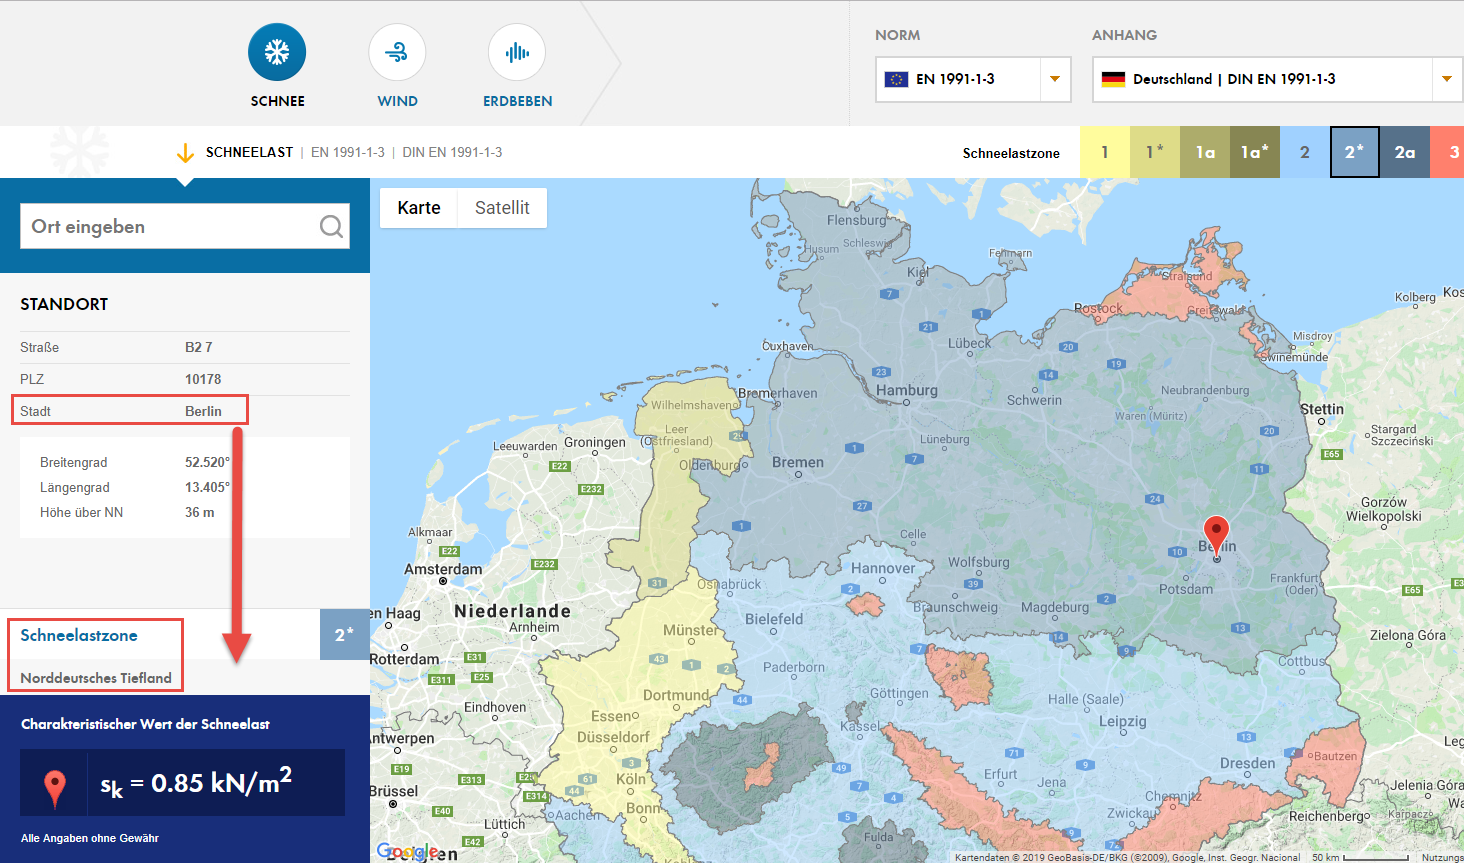The image size is (1464, 863).
Task: Click the Nutzungsbedingungen link on map
Action: coord(1442,857)
